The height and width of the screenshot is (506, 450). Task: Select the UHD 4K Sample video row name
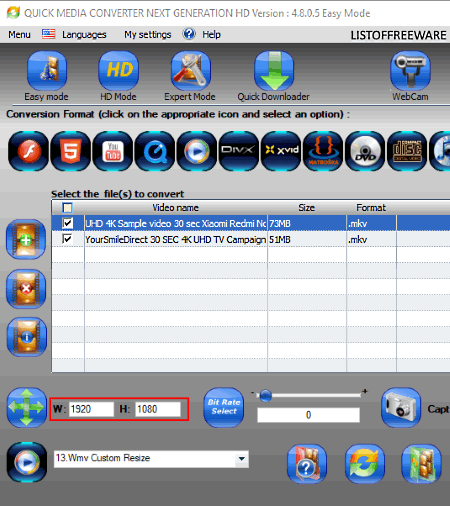coord(176,223)
